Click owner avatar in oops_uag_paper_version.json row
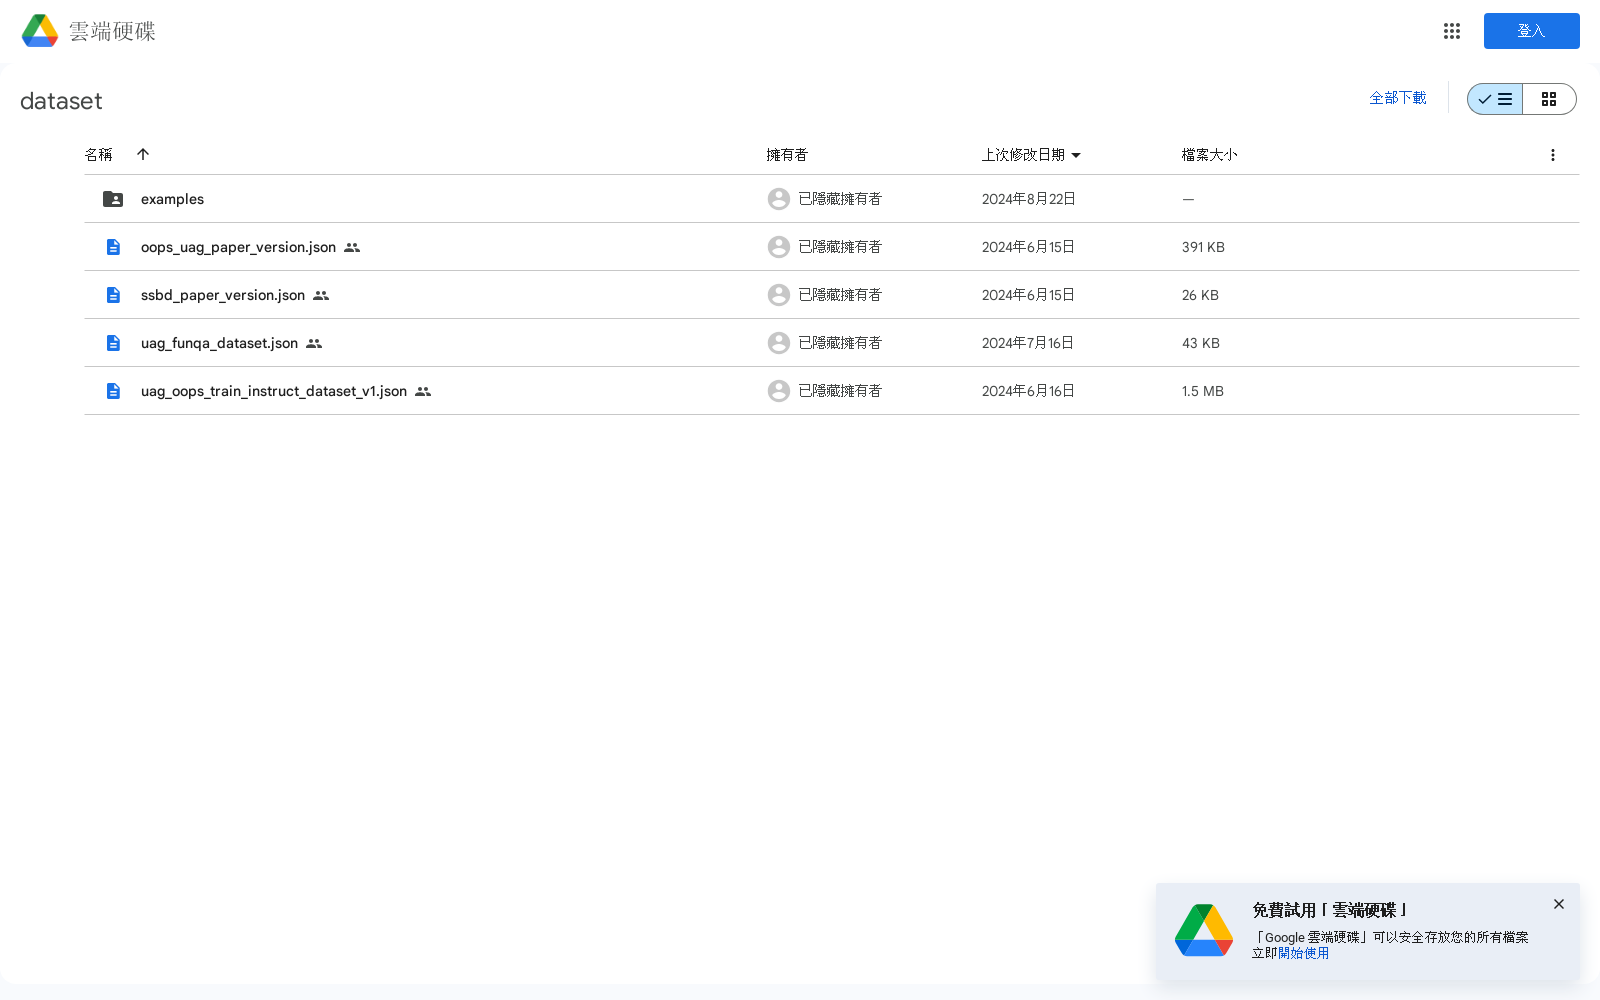 (x=779, y=247)
